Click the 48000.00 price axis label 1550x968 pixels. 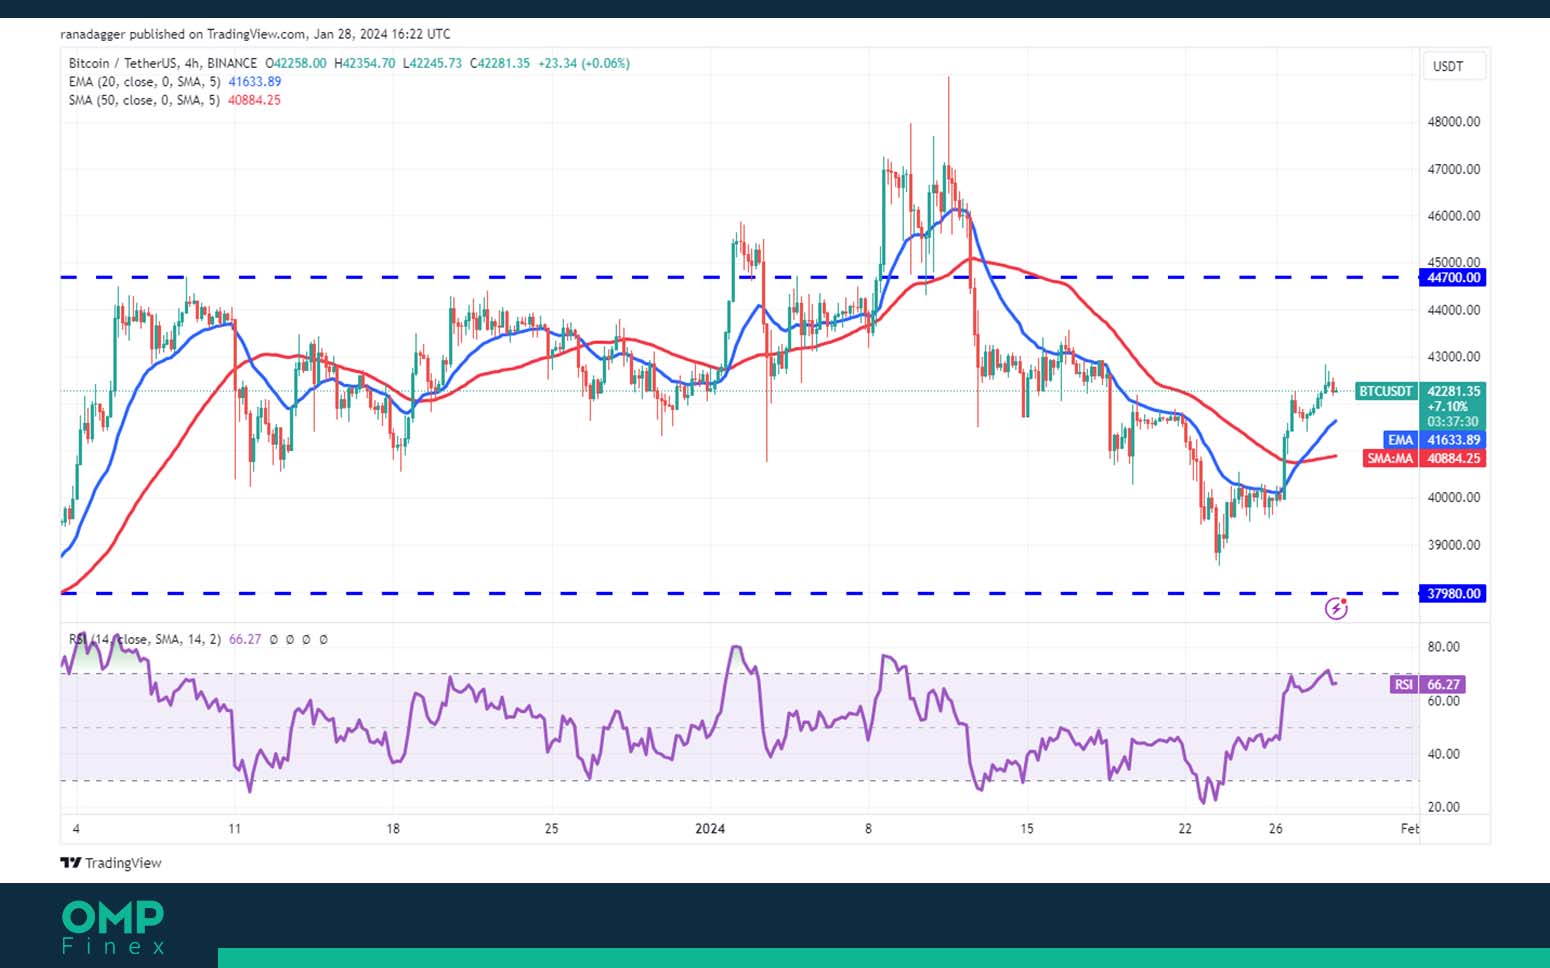pyautogui.click(x=1453, y=122)
